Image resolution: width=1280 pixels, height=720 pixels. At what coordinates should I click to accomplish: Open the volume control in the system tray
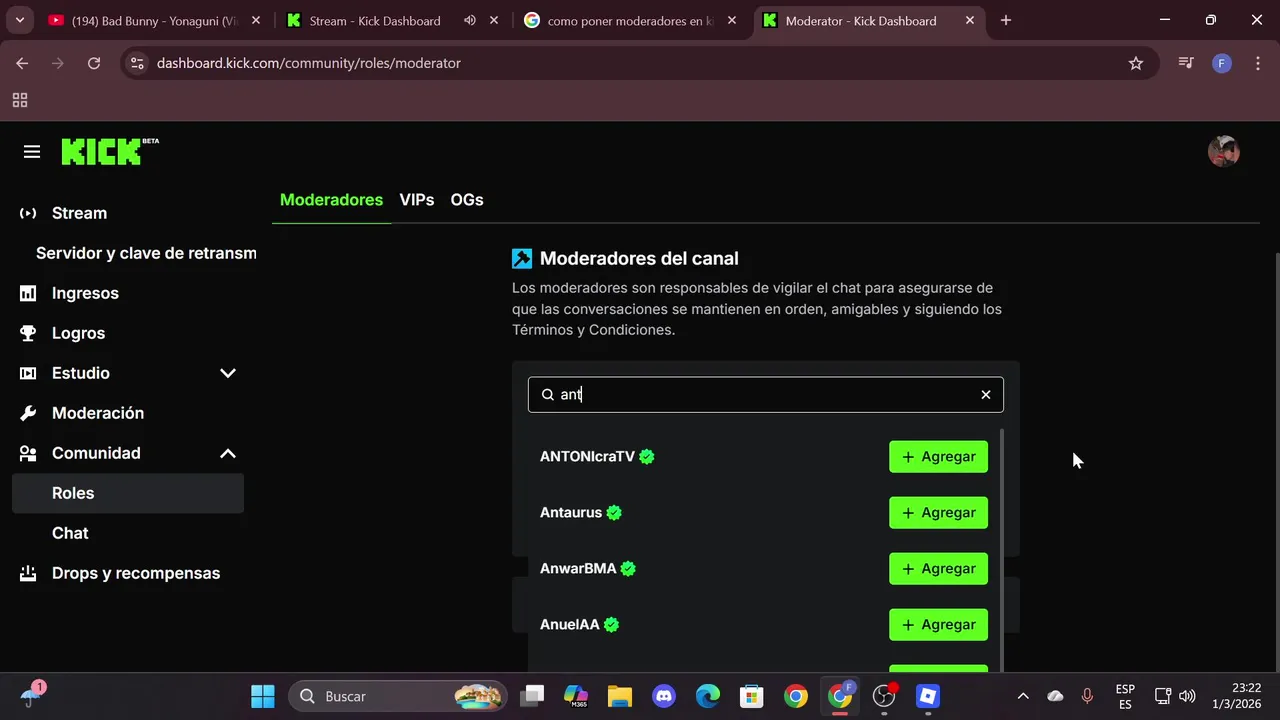[1187, 696]
